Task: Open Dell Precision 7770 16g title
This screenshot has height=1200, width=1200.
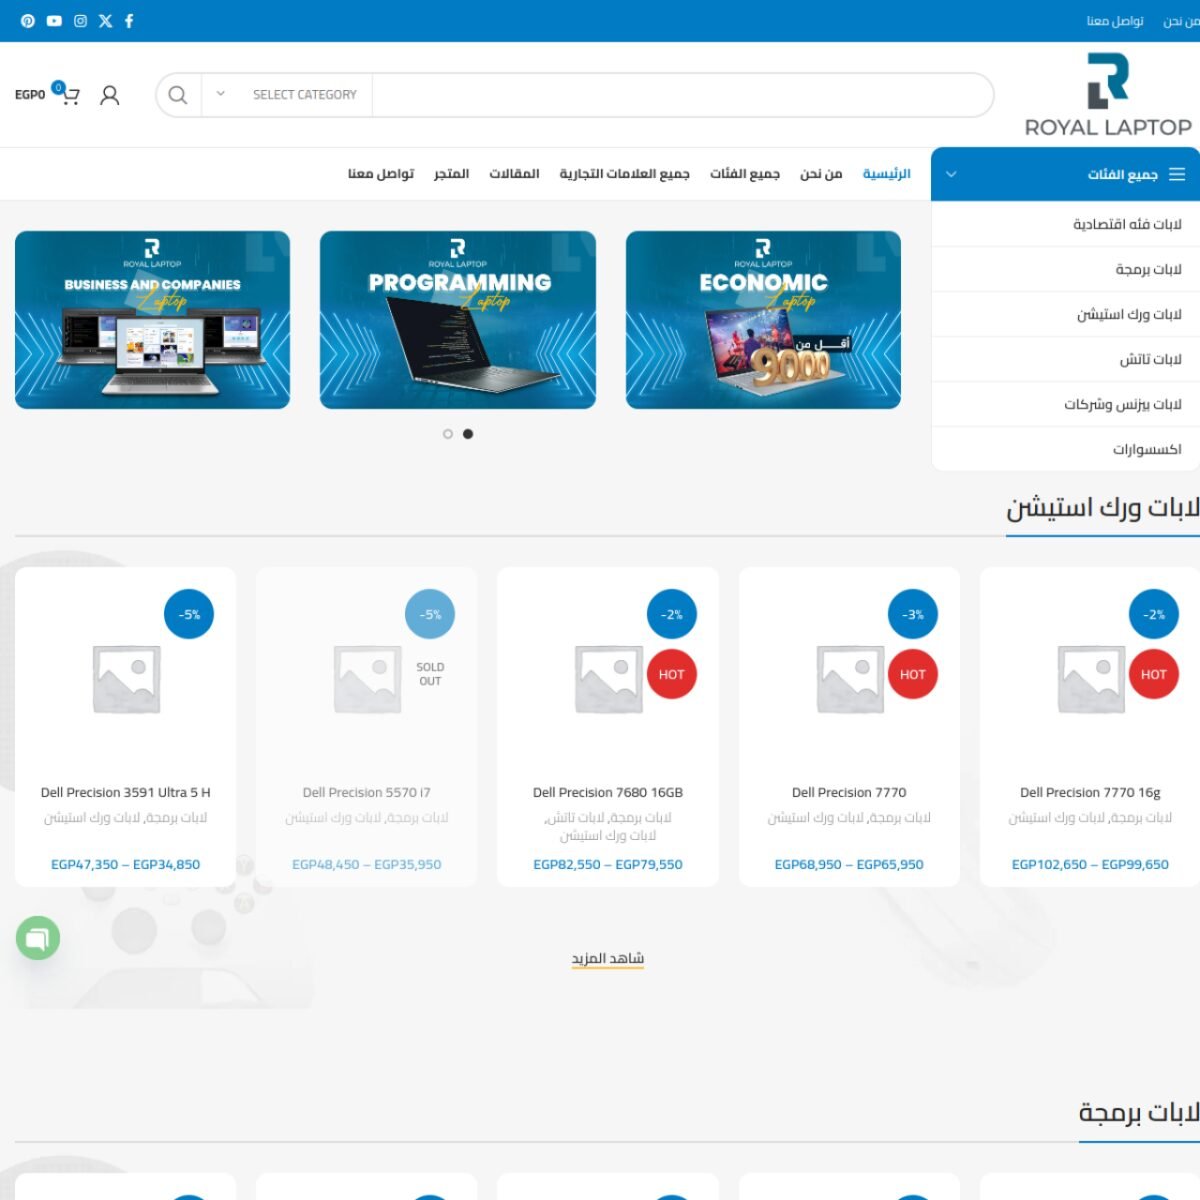Action: pyautogui.click(x=1090, y=792)
